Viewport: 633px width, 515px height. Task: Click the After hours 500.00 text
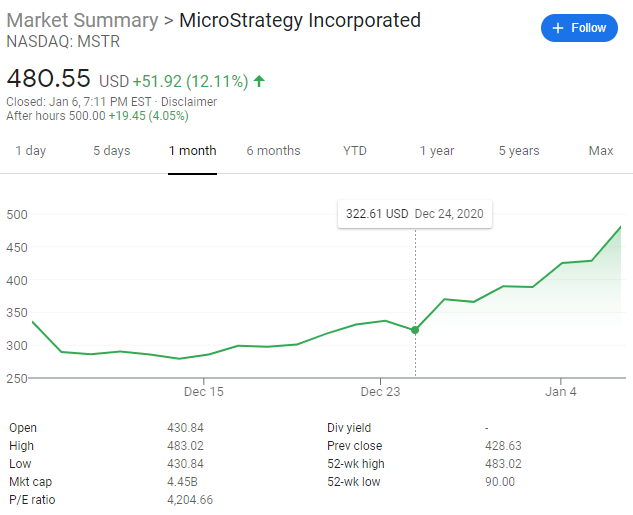[x=56, y=116]
